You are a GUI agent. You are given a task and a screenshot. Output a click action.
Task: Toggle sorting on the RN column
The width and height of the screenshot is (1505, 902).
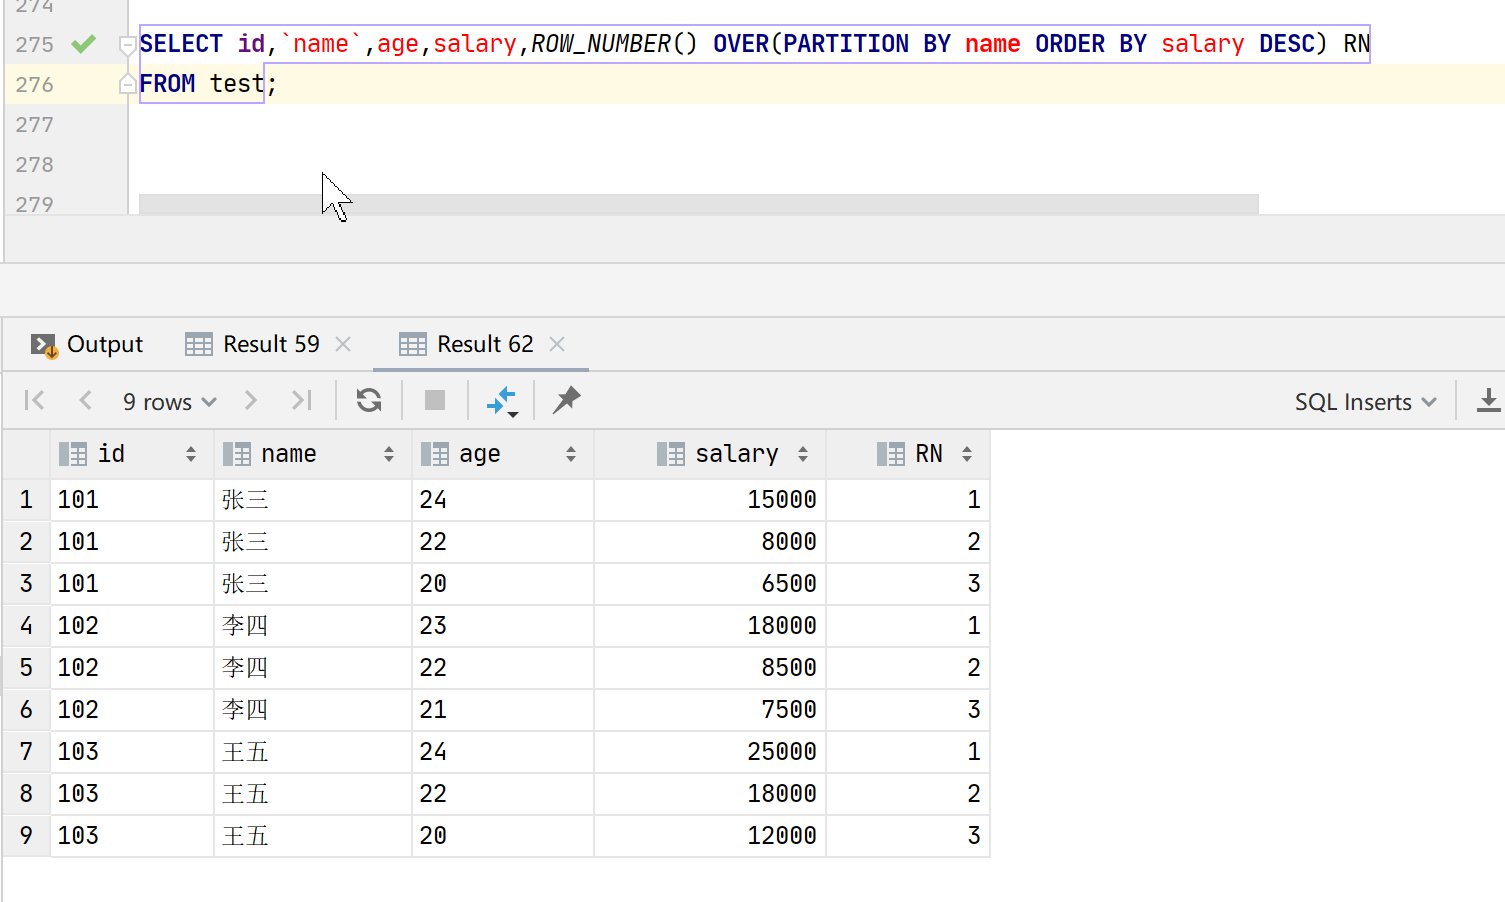click(x=966, y=453)
